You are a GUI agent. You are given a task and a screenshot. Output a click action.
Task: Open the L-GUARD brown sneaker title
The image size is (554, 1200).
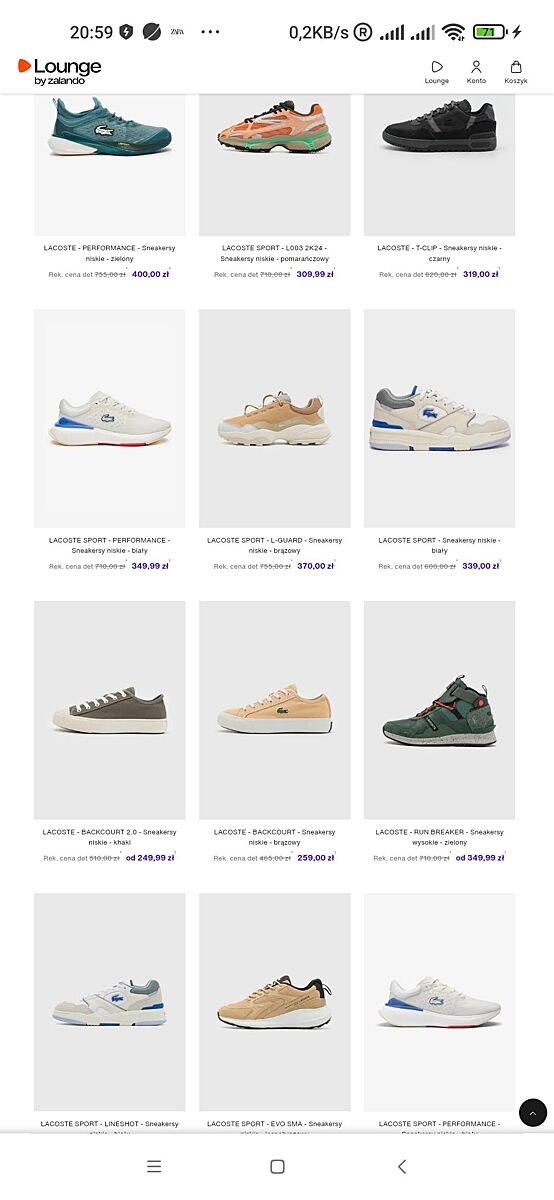point(275,545)
